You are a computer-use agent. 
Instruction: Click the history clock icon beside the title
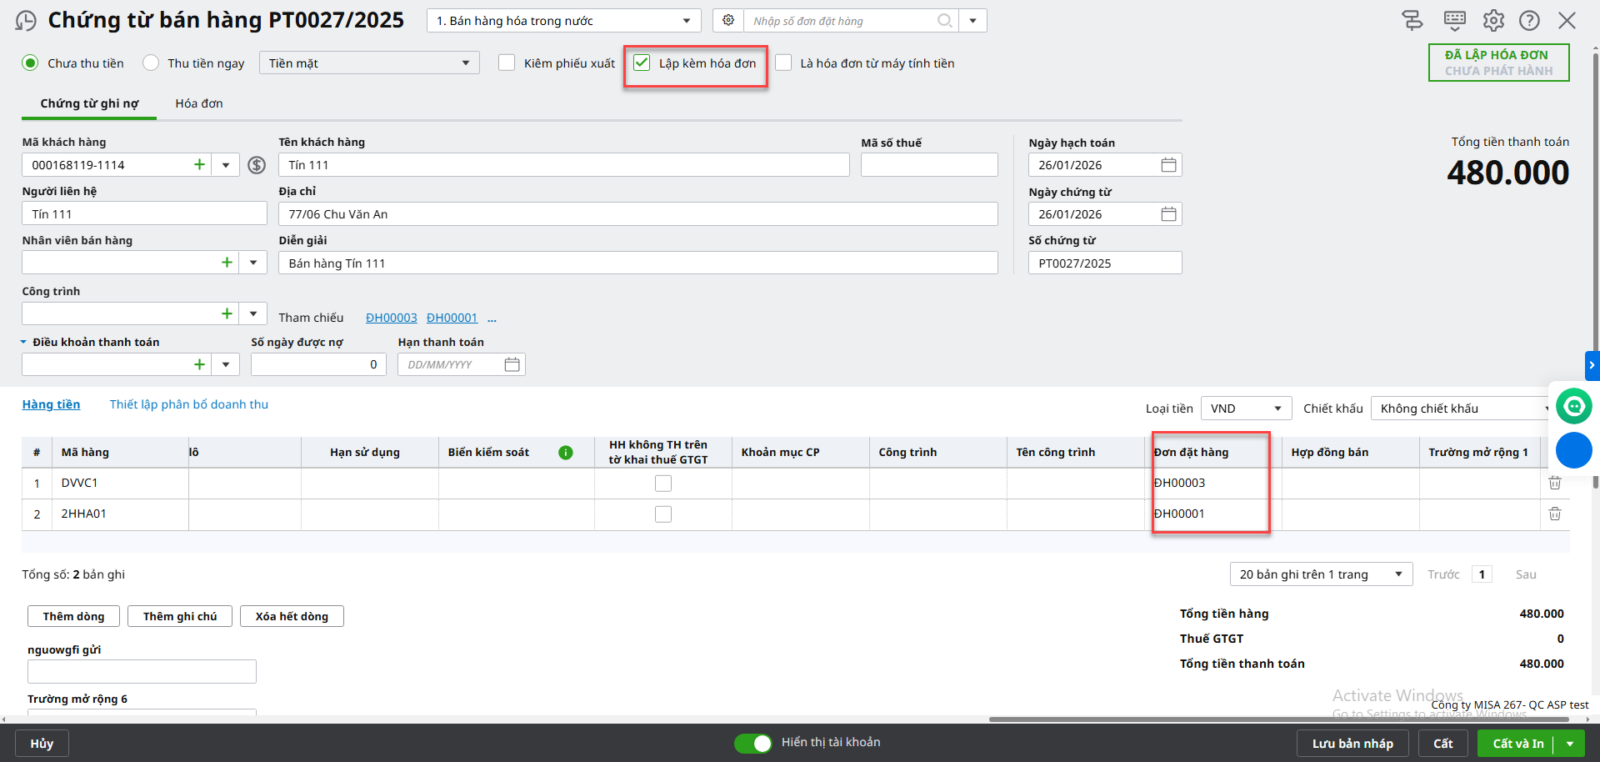point(26,21)
